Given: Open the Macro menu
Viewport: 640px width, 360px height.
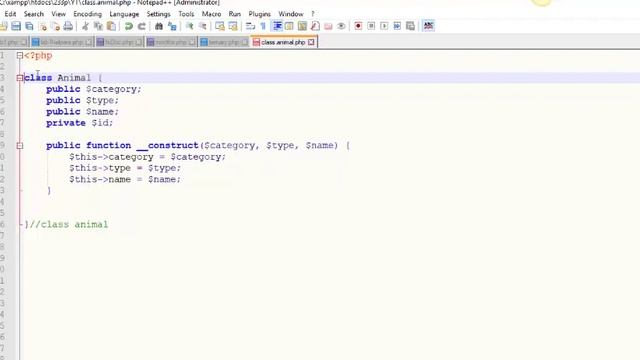Looking at the screenshot, I should pos(211,14).
